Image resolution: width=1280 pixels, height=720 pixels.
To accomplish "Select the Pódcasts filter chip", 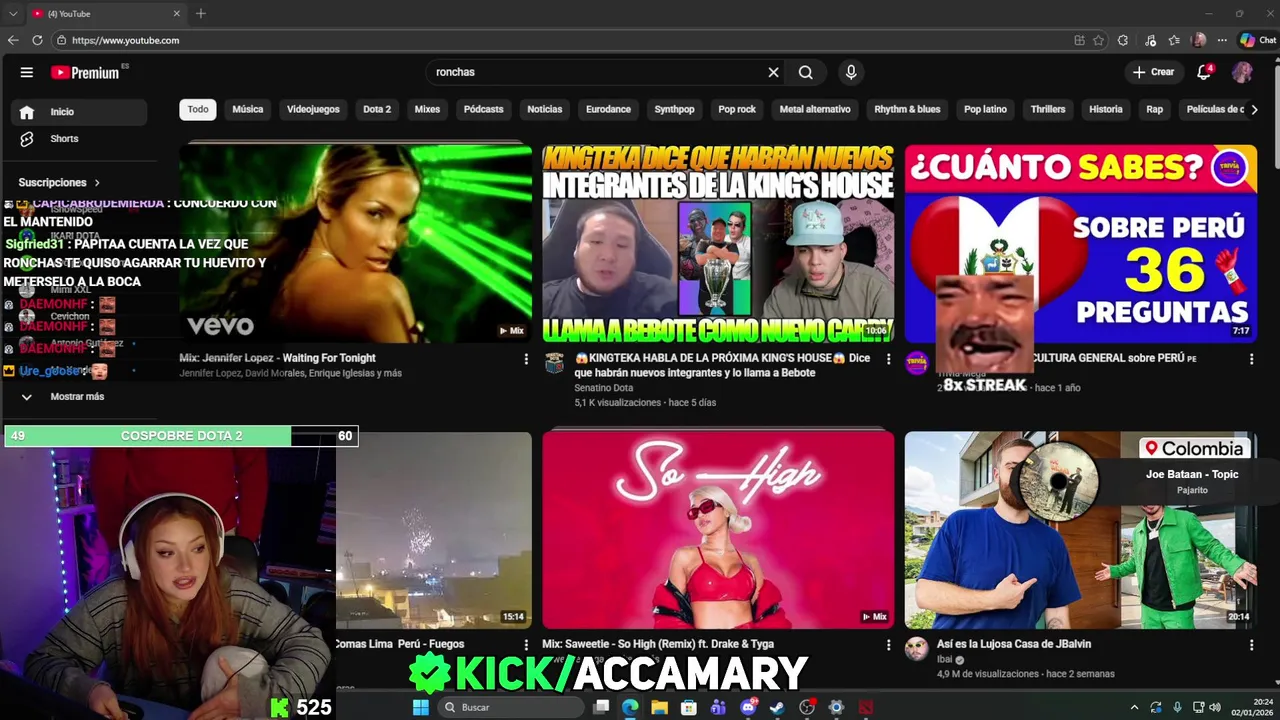I will [483, 109].
